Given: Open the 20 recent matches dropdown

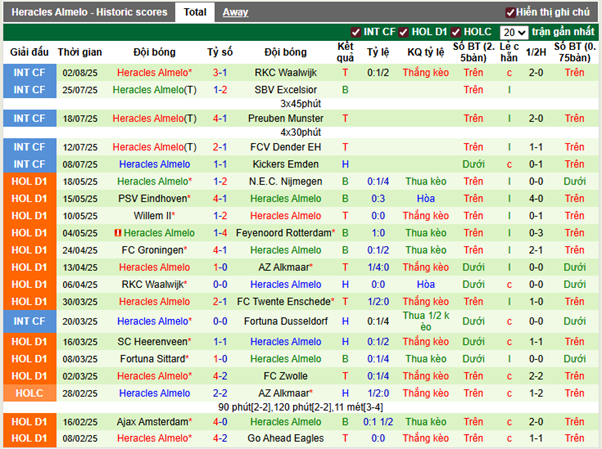Looking at the screenshot, I should click(514, 32).
